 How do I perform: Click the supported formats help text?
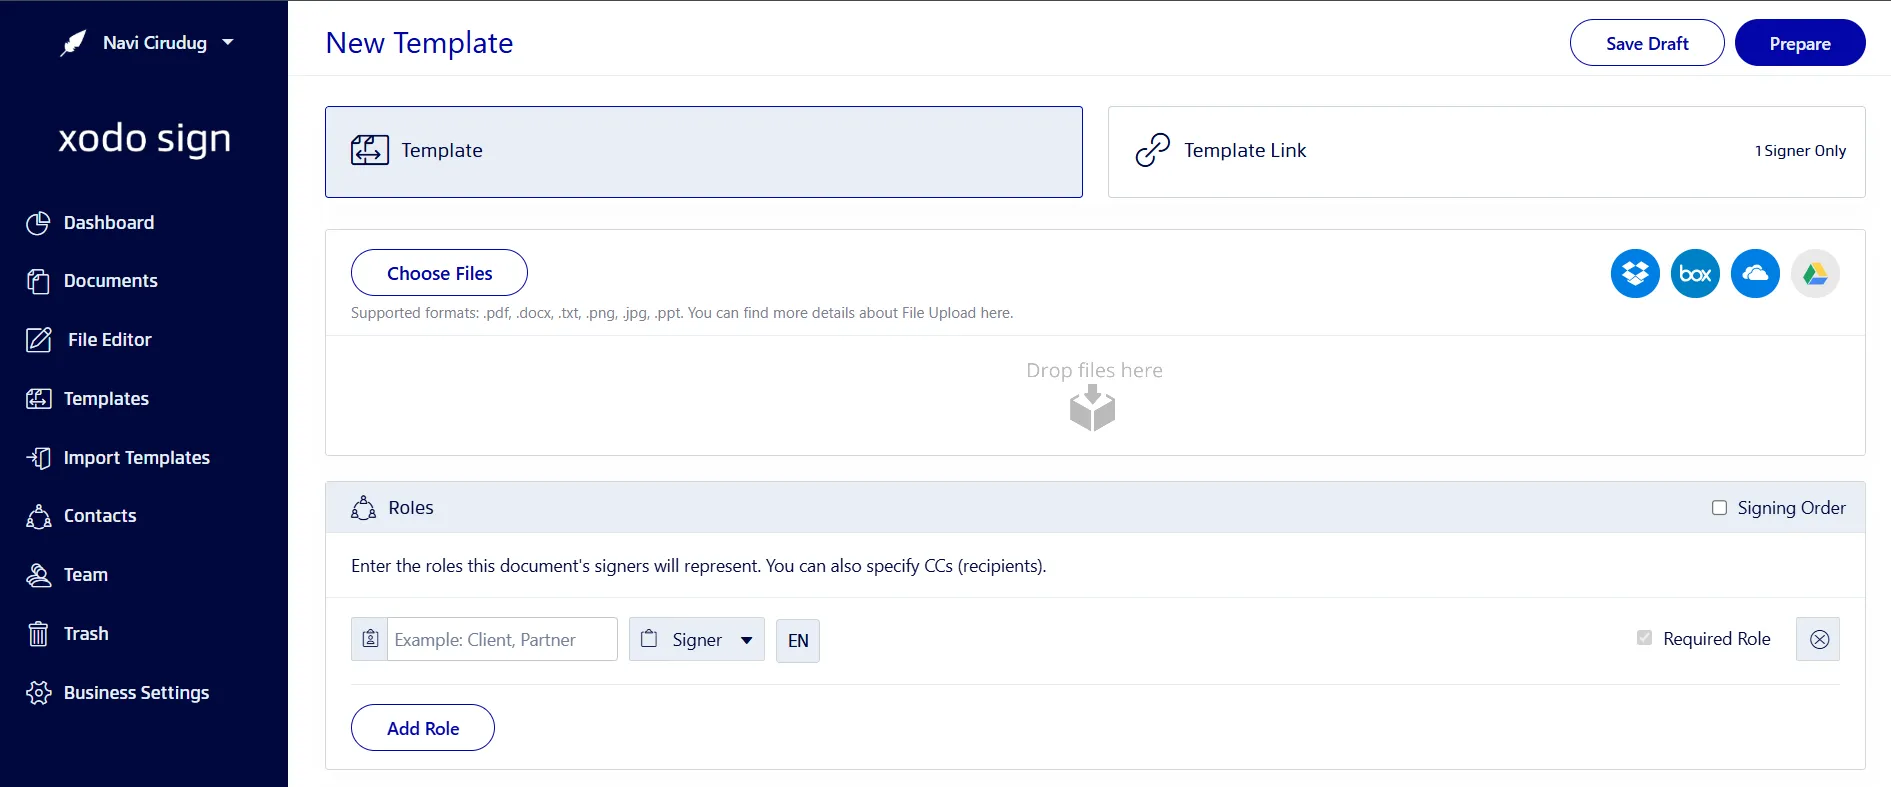682,313
